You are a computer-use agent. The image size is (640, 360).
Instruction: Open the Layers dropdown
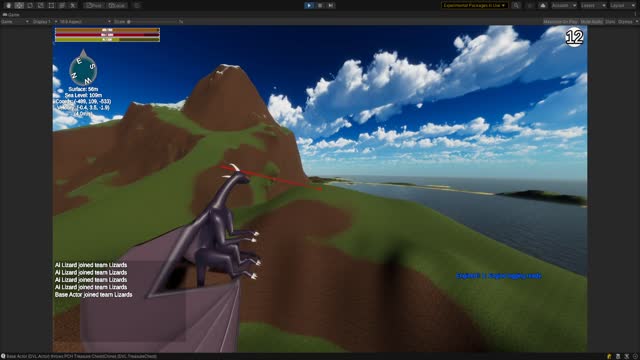[593, 5]
